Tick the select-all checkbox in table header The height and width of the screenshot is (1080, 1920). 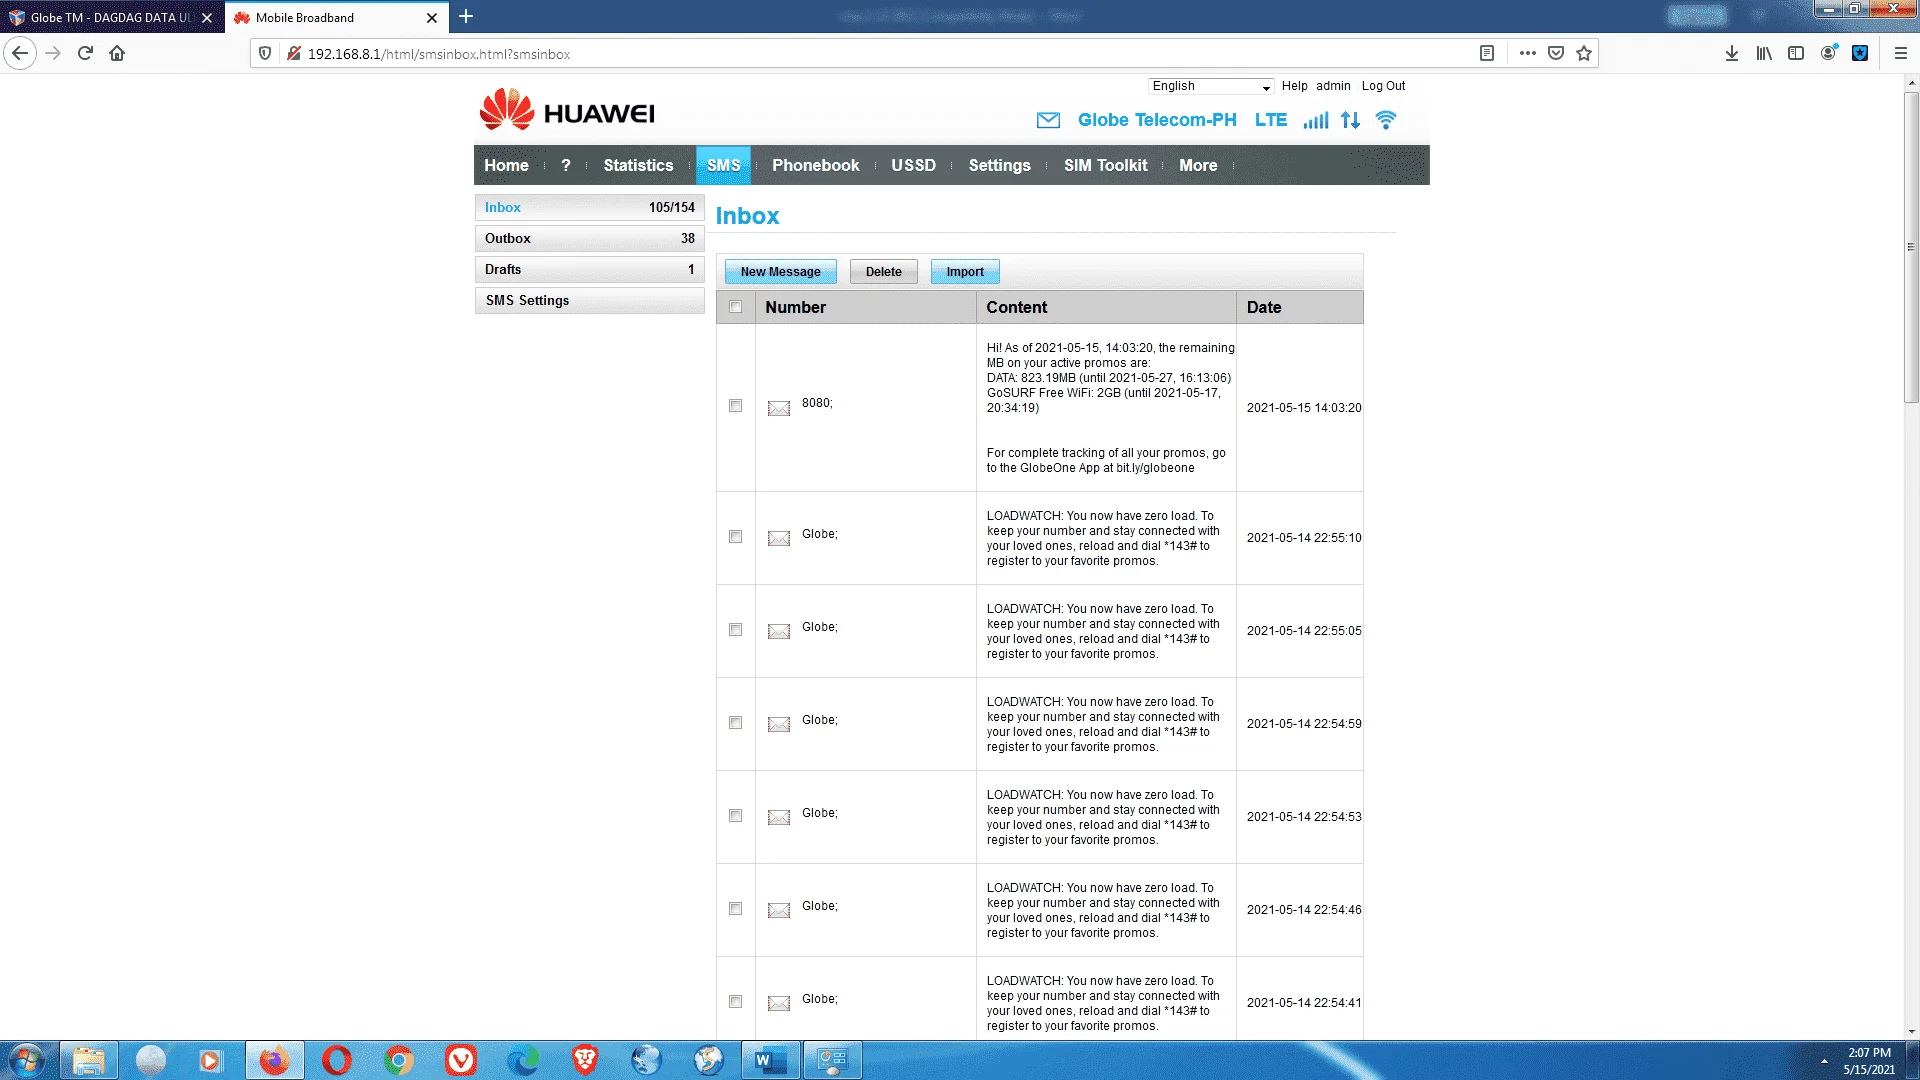[x=736, y=307]
